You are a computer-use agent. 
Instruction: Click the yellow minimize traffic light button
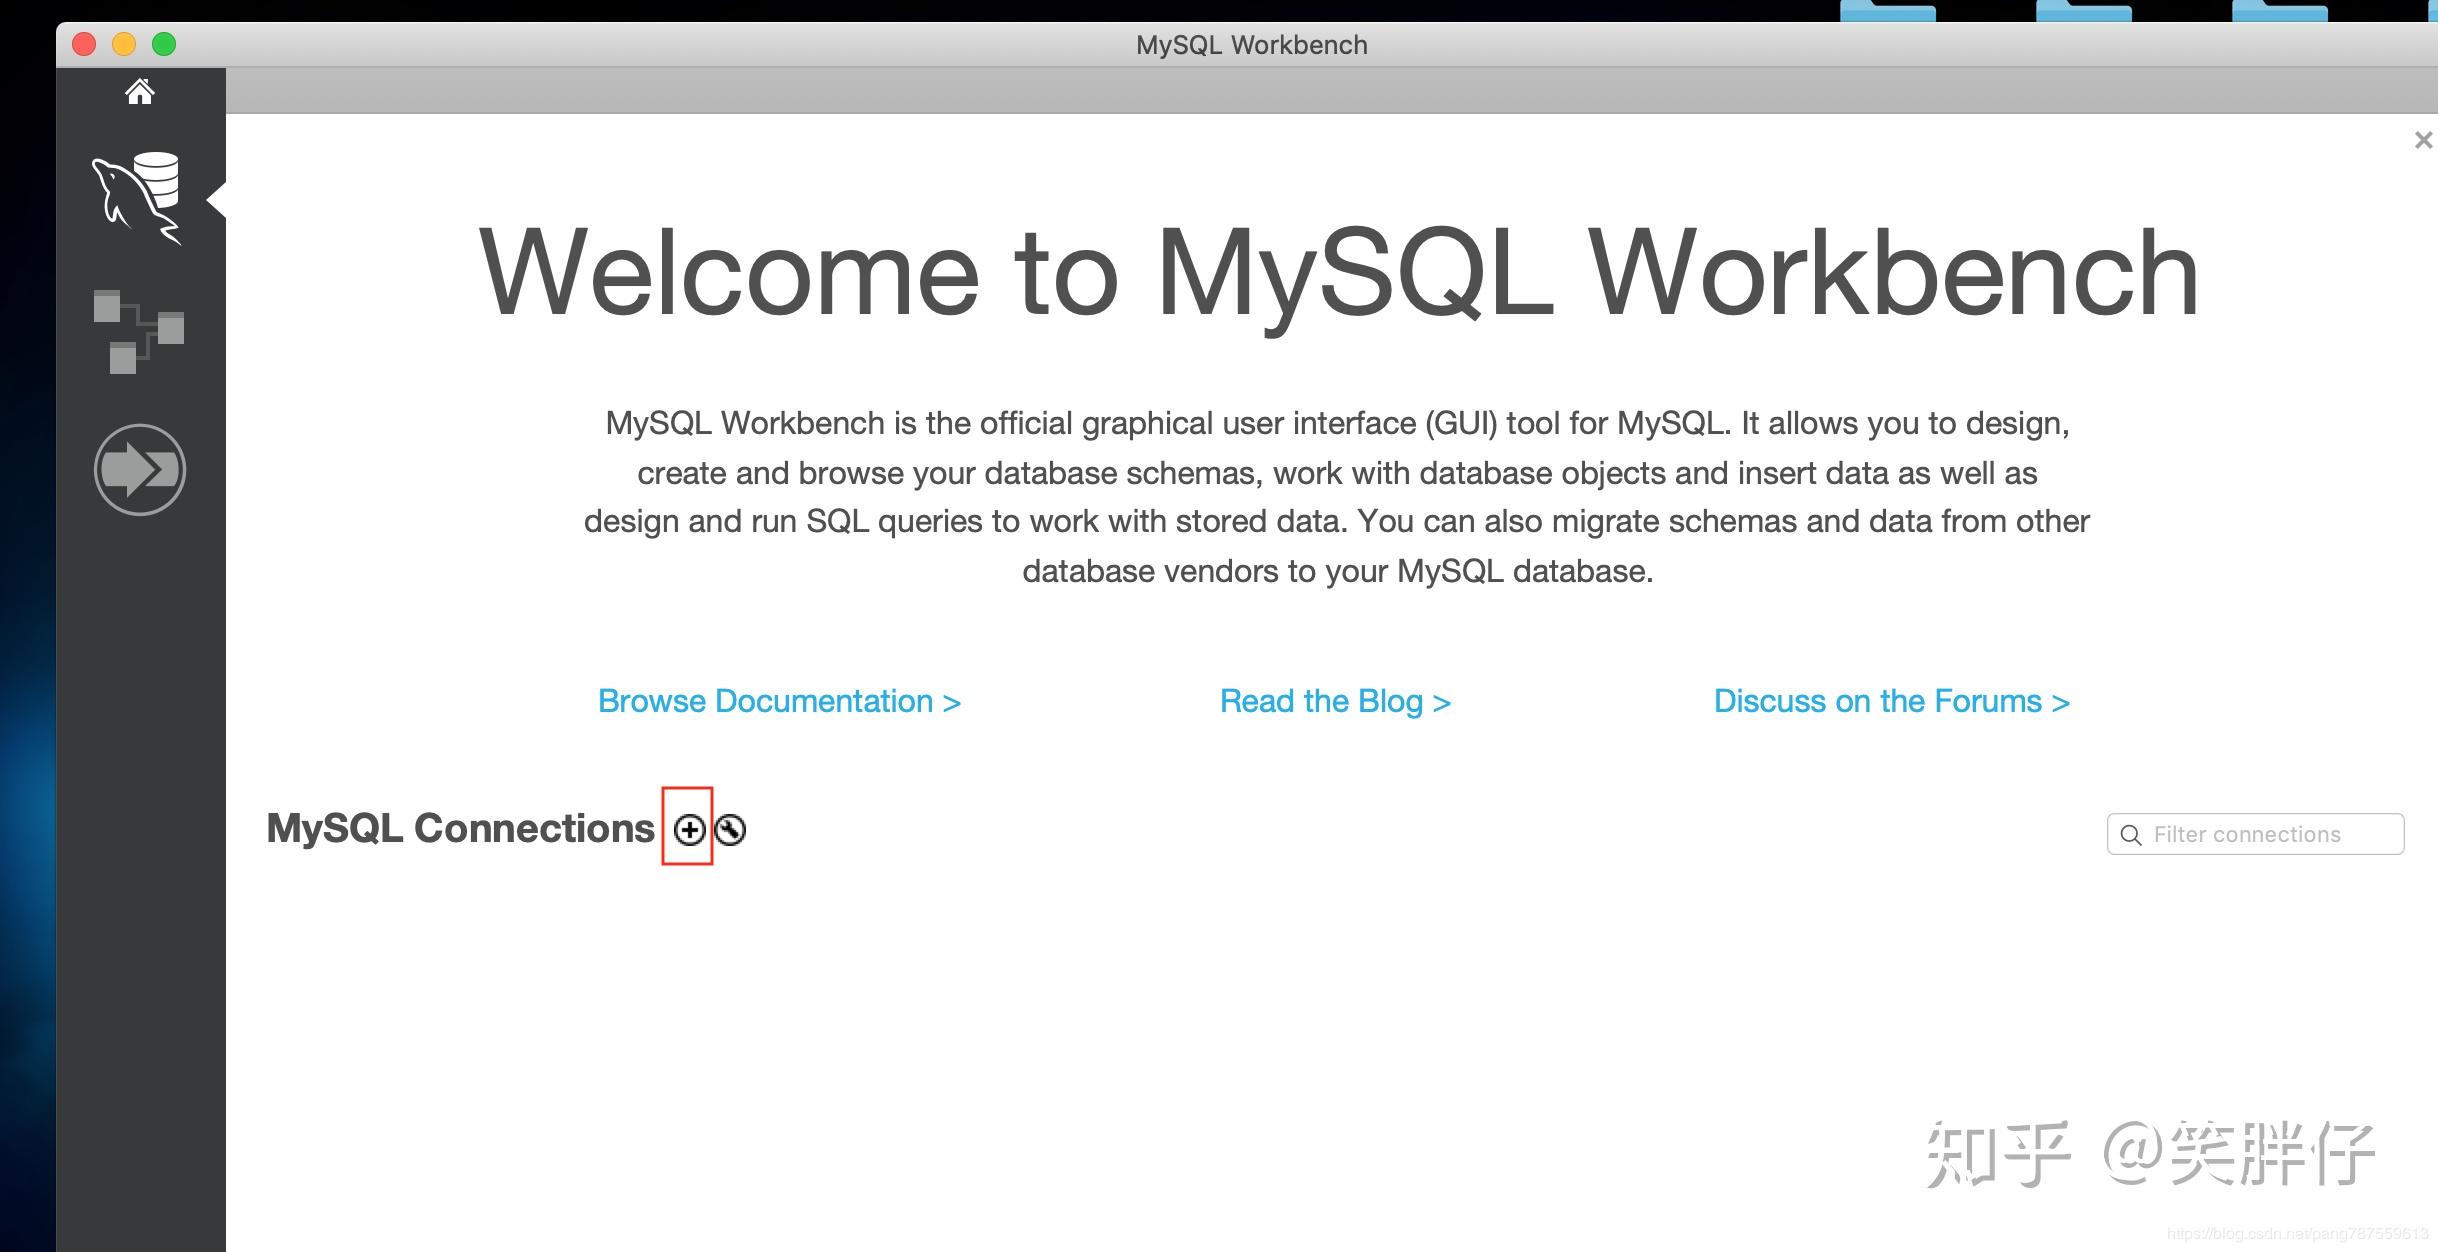[124, 44]
